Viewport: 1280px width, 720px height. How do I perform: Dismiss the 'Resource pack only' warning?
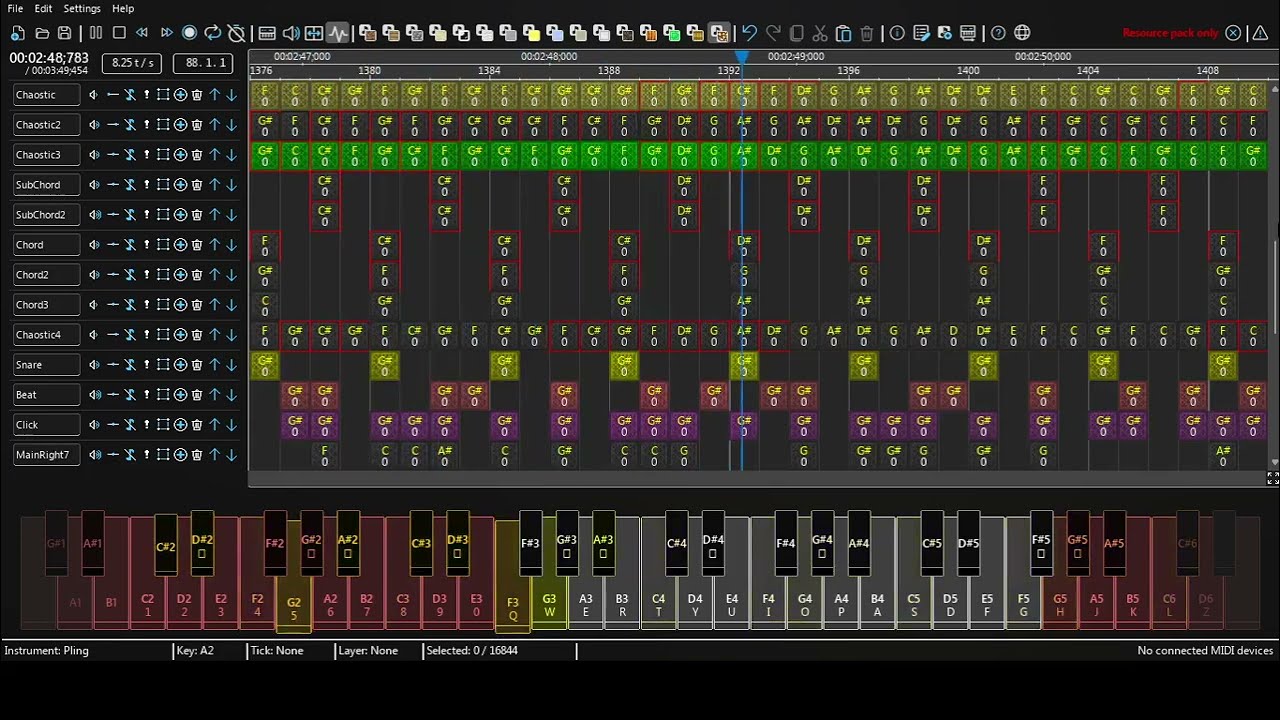click(1233, 33)
